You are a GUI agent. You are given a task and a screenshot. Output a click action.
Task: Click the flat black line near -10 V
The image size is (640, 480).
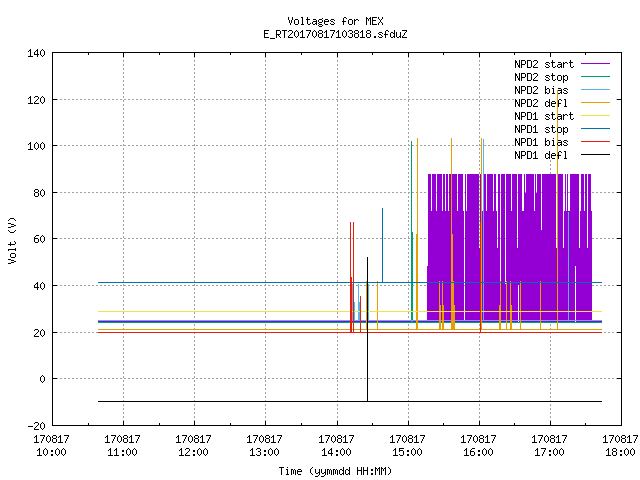point(350,402)
